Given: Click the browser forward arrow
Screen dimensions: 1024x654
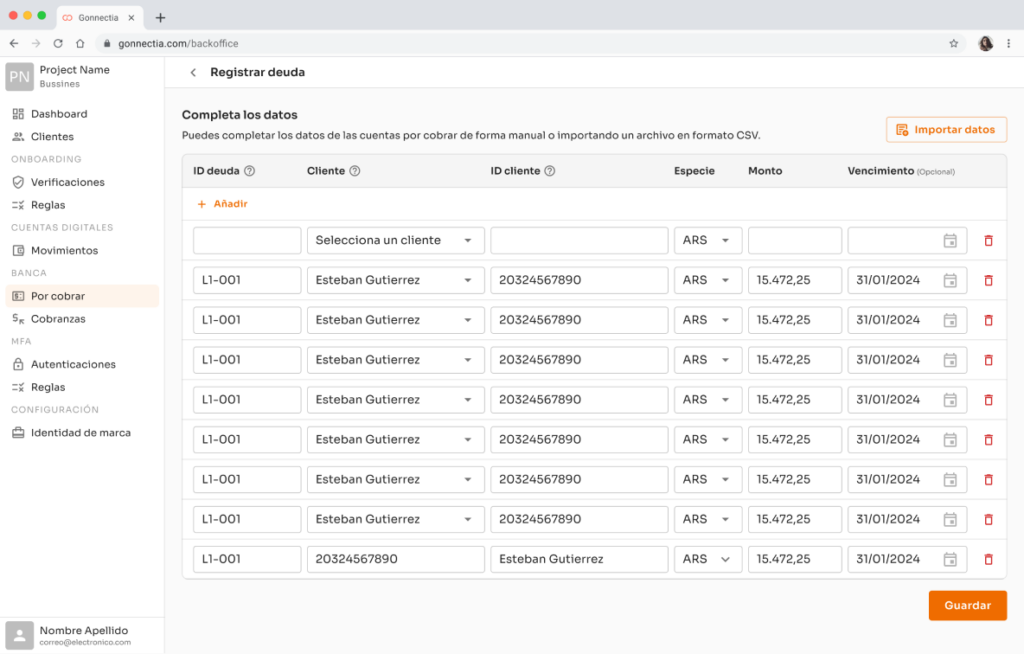Looking at the screenshot, I should coord(36,43).
